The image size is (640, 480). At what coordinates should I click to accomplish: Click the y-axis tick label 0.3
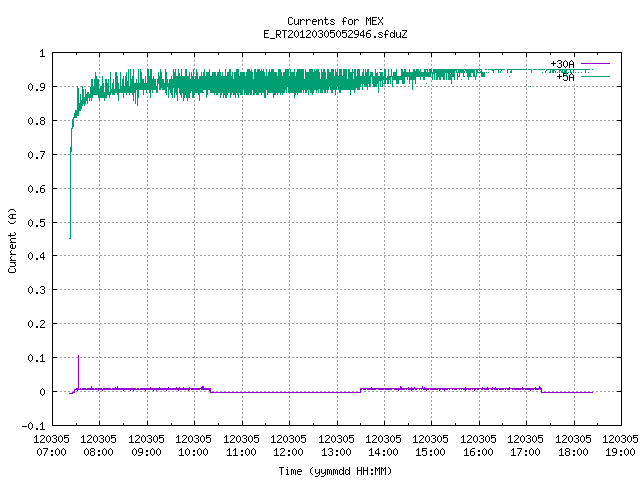point(36,290)
